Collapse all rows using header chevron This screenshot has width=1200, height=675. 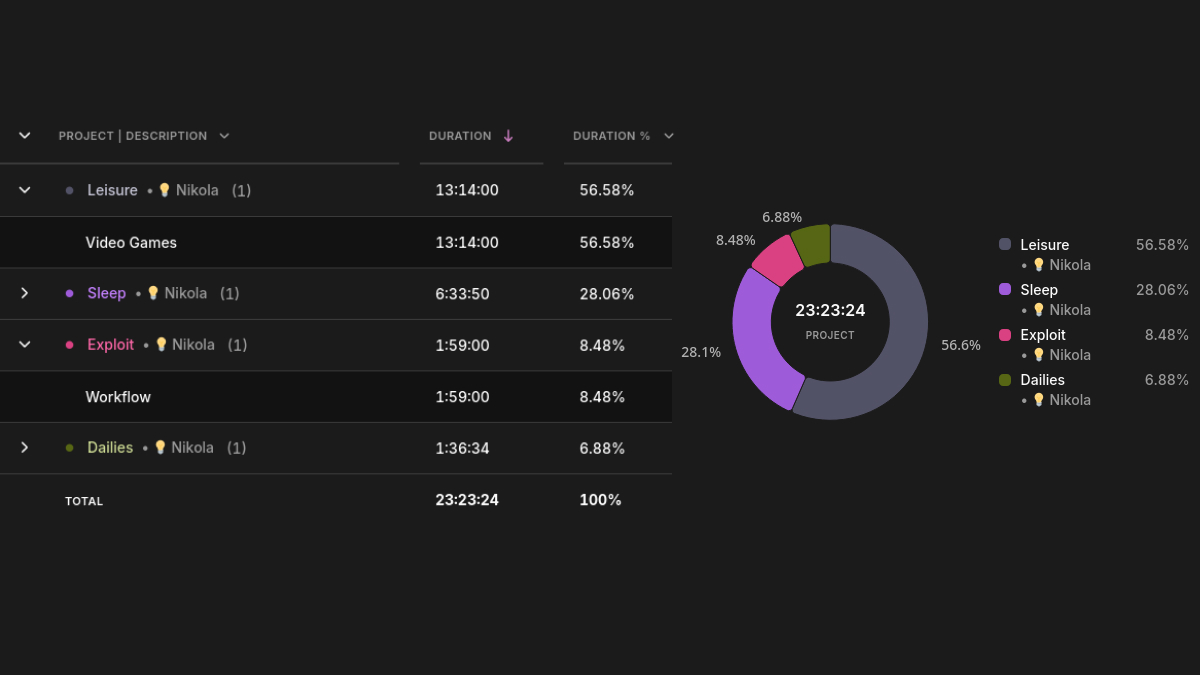point(25,135)
